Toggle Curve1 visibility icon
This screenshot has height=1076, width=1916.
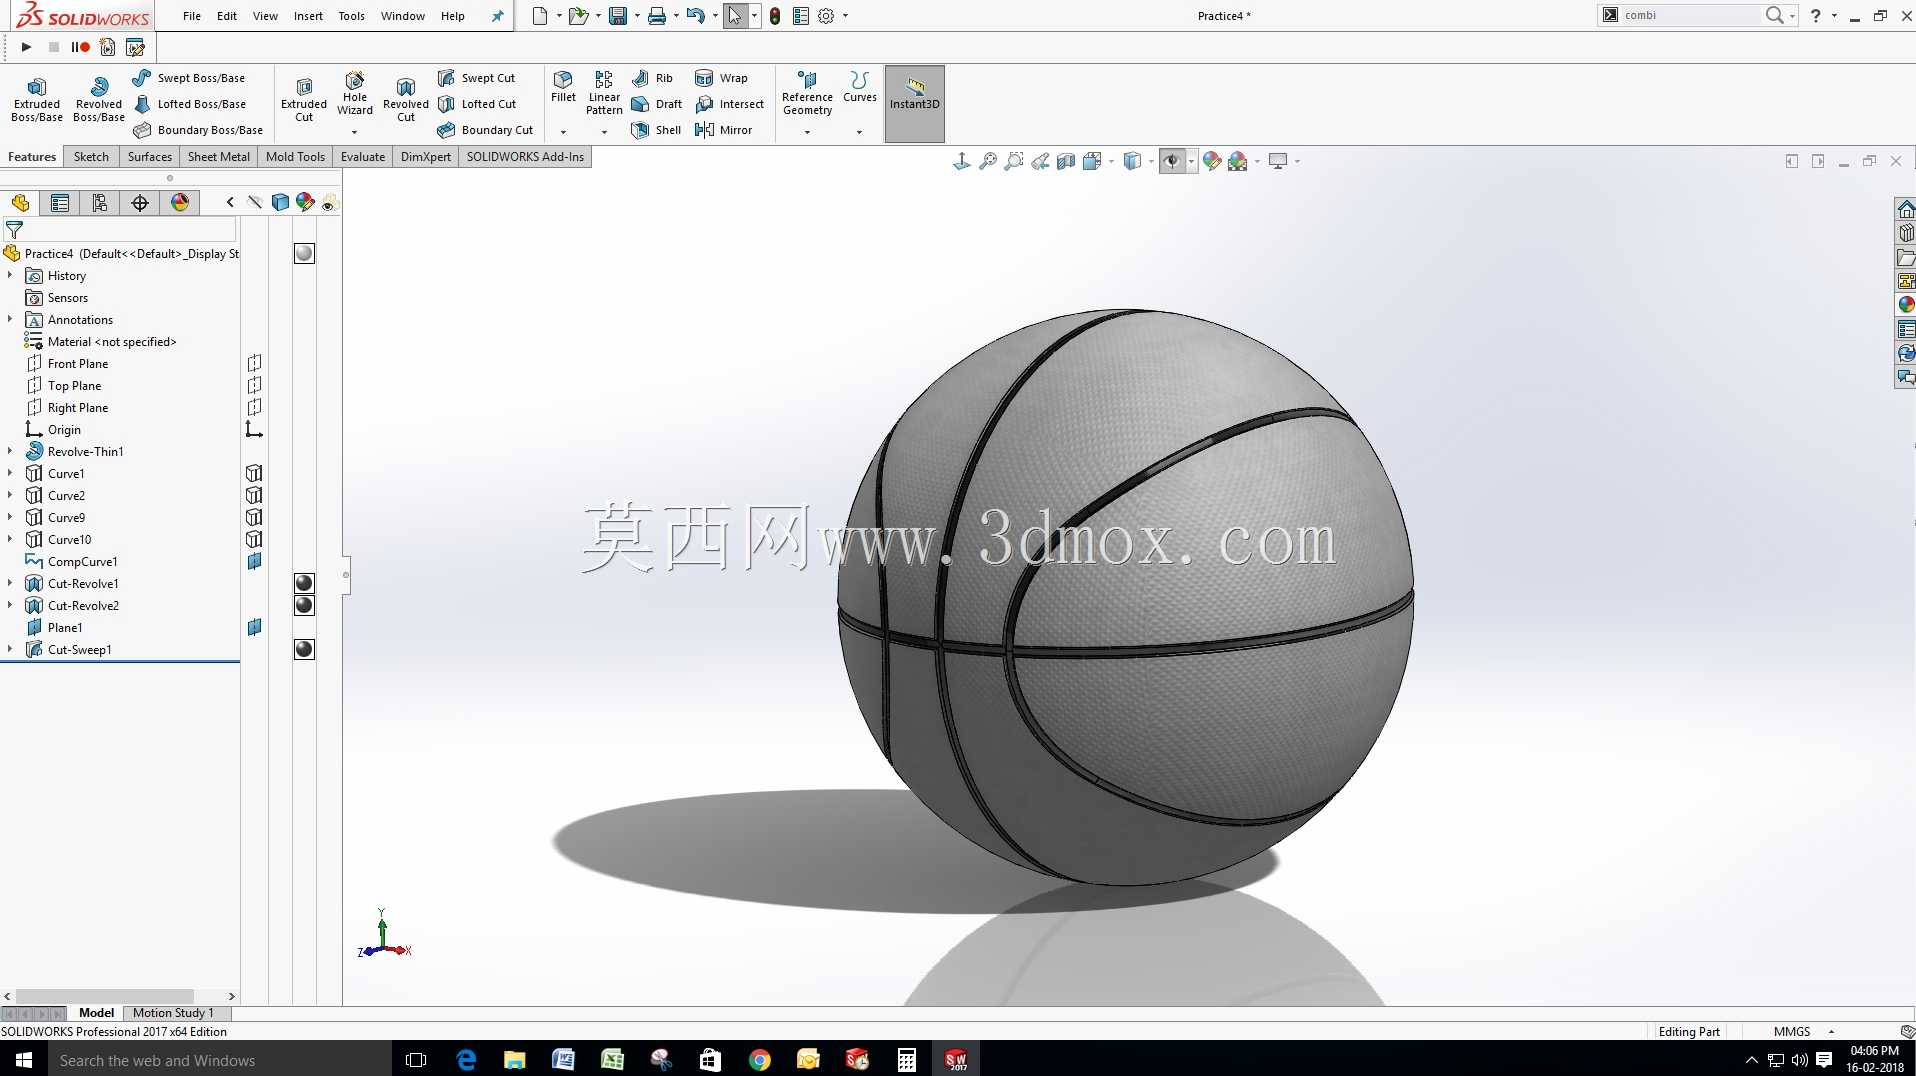pos(254,473)
